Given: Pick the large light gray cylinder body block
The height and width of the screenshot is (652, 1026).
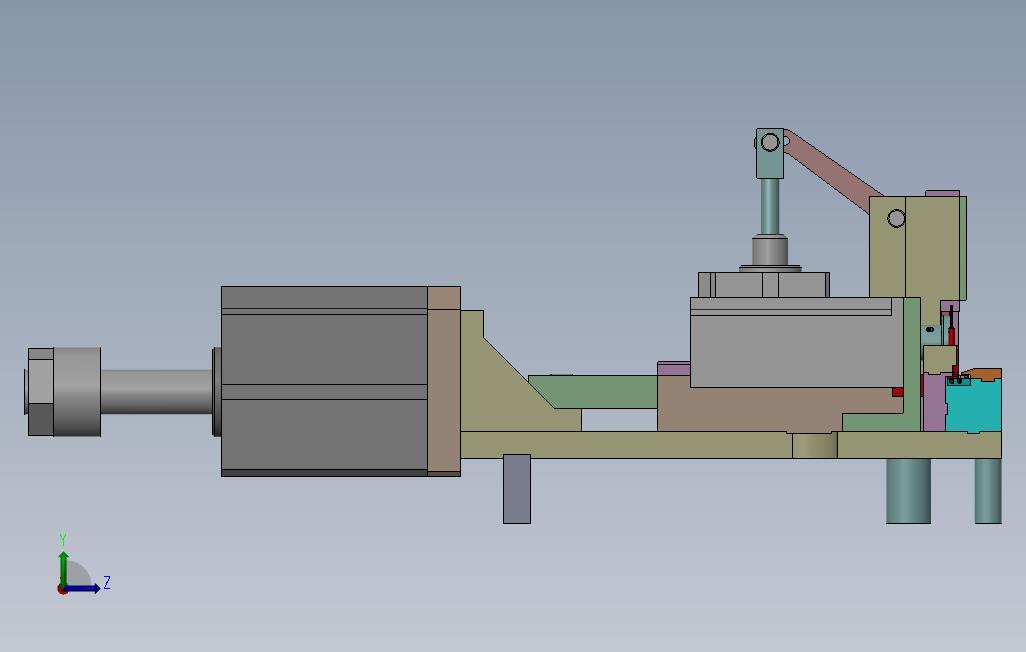Looking at the screenshot, I should click(797, 342).
